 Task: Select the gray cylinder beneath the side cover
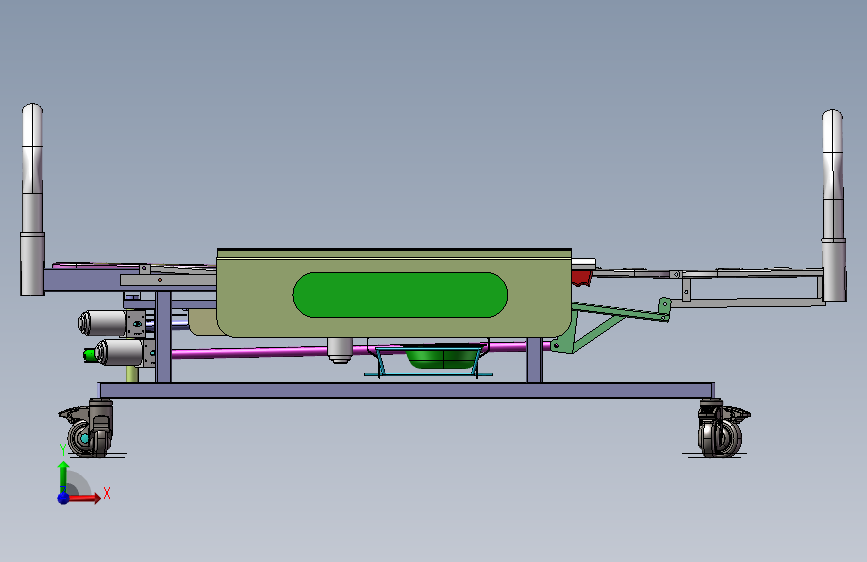coord(340,350)
